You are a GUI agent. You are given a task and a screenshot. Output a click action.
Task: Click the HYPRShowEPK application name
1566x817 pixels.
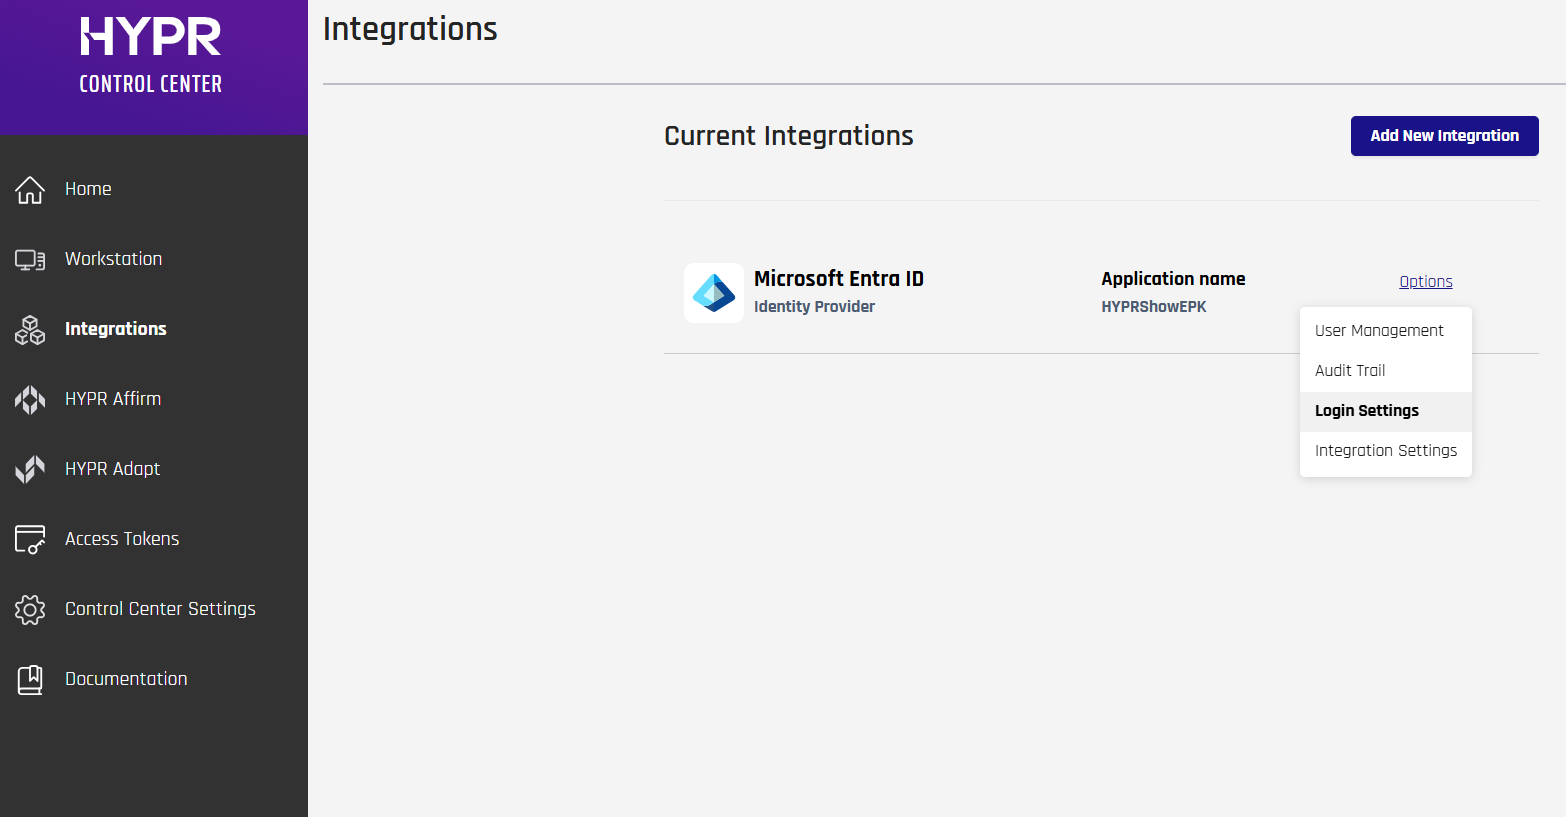(x=1153, y=307)
